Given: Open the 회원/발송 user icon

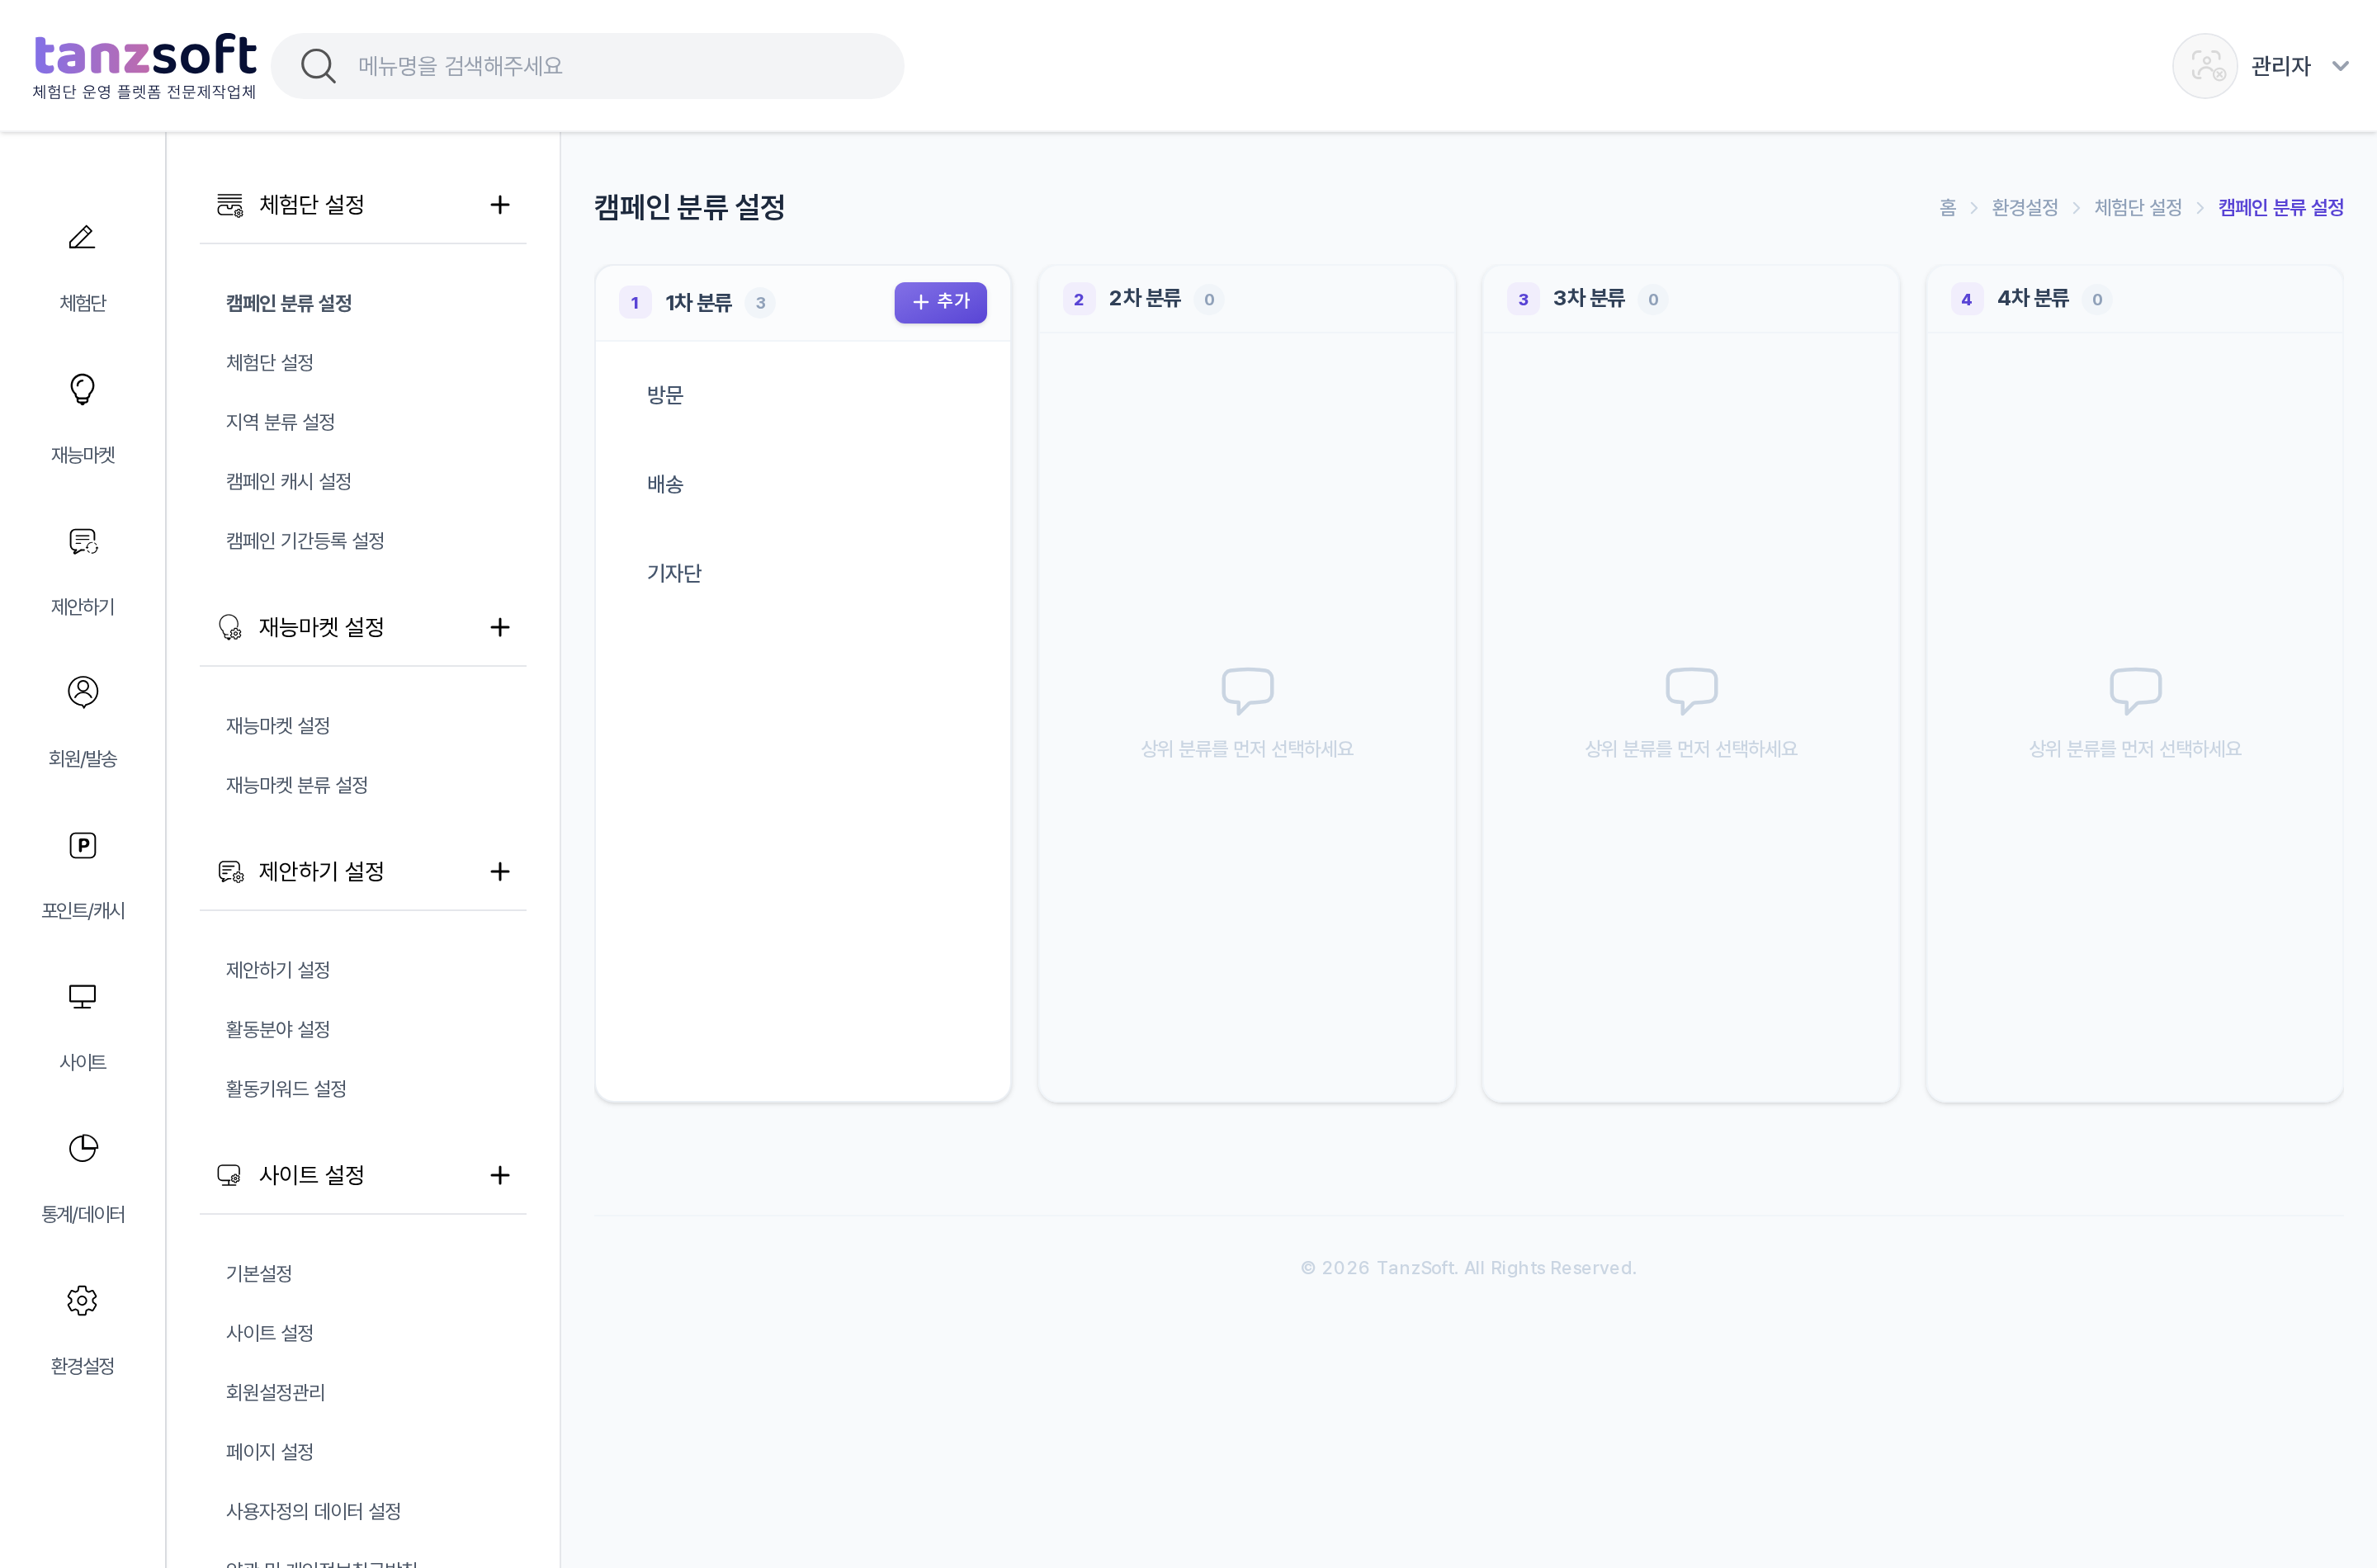Looking at the screenshot, I should (82, 692).
